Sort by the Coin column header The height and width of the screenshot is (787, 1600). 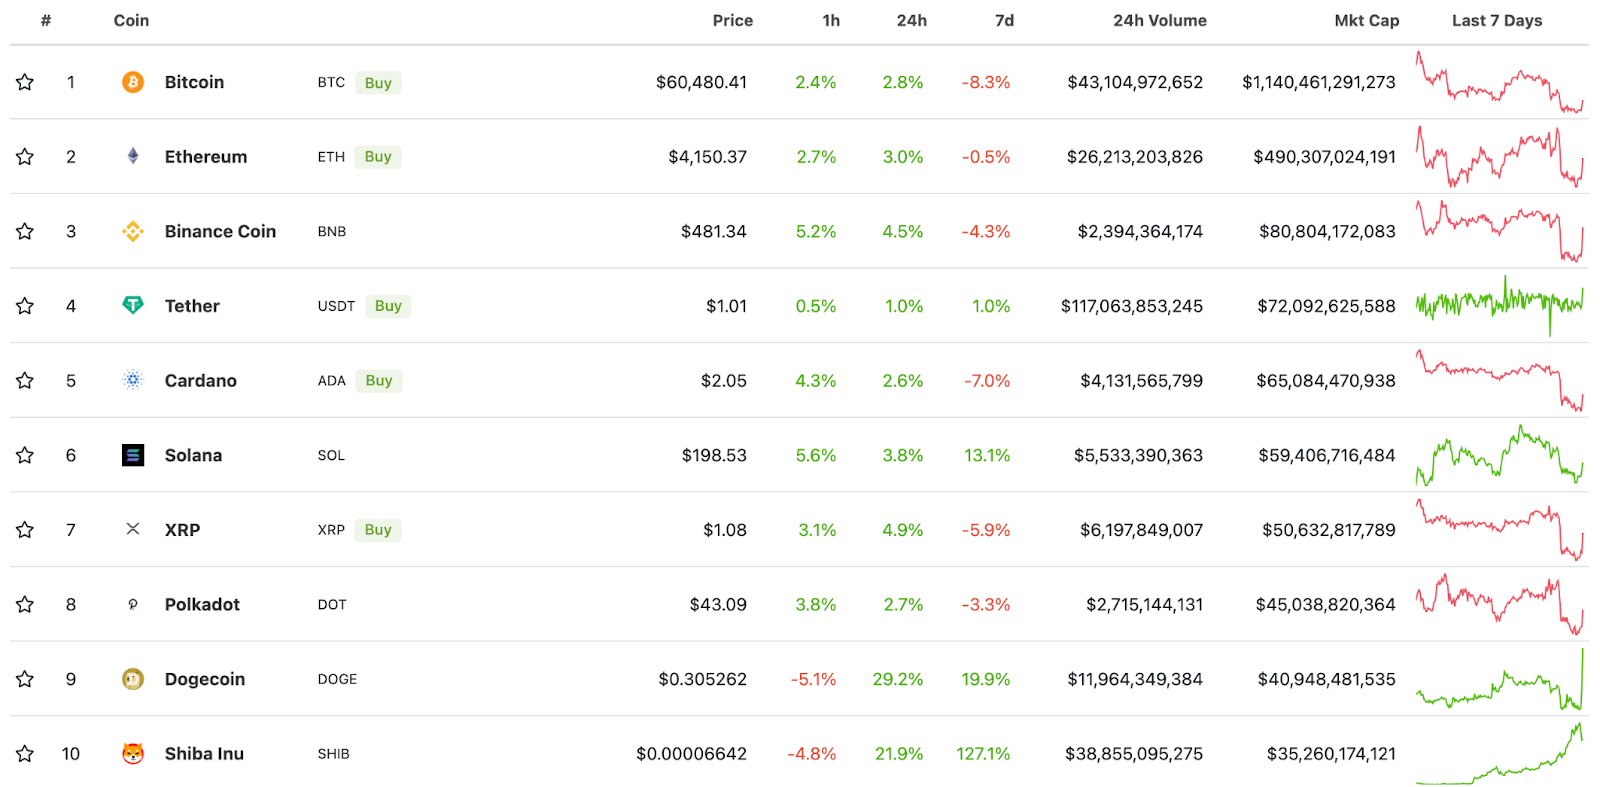pyautogui.click(x=131, y=20)
